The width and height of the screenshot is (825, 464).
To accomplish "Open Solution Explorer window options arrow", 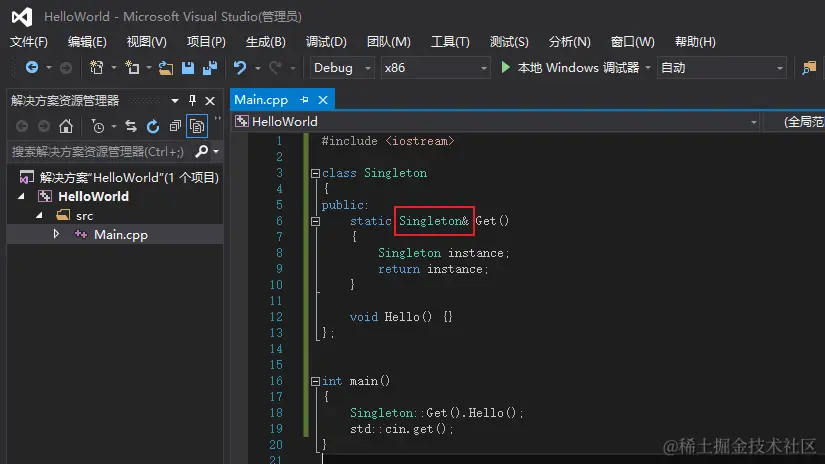I will (x=175, y=100).
